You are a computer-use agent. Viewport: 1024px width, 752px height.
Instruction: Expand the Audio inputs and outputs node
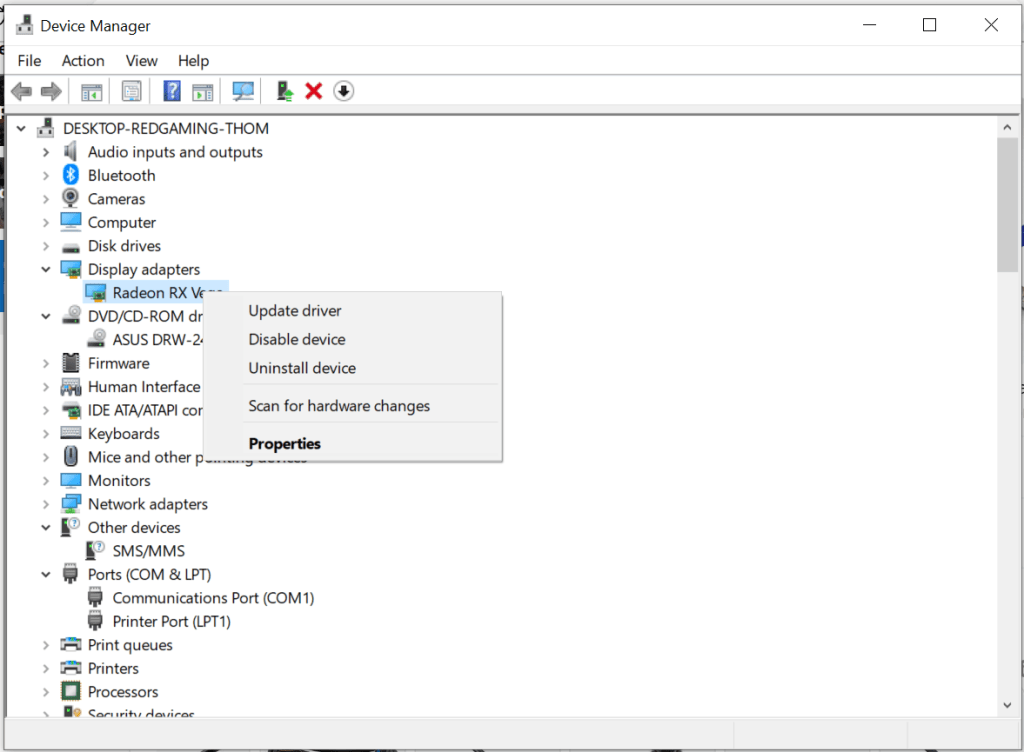[46, 152]
